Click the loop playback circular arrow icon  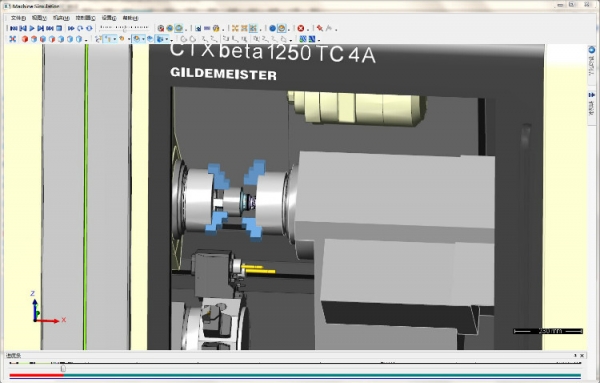[x=80, y=28]
